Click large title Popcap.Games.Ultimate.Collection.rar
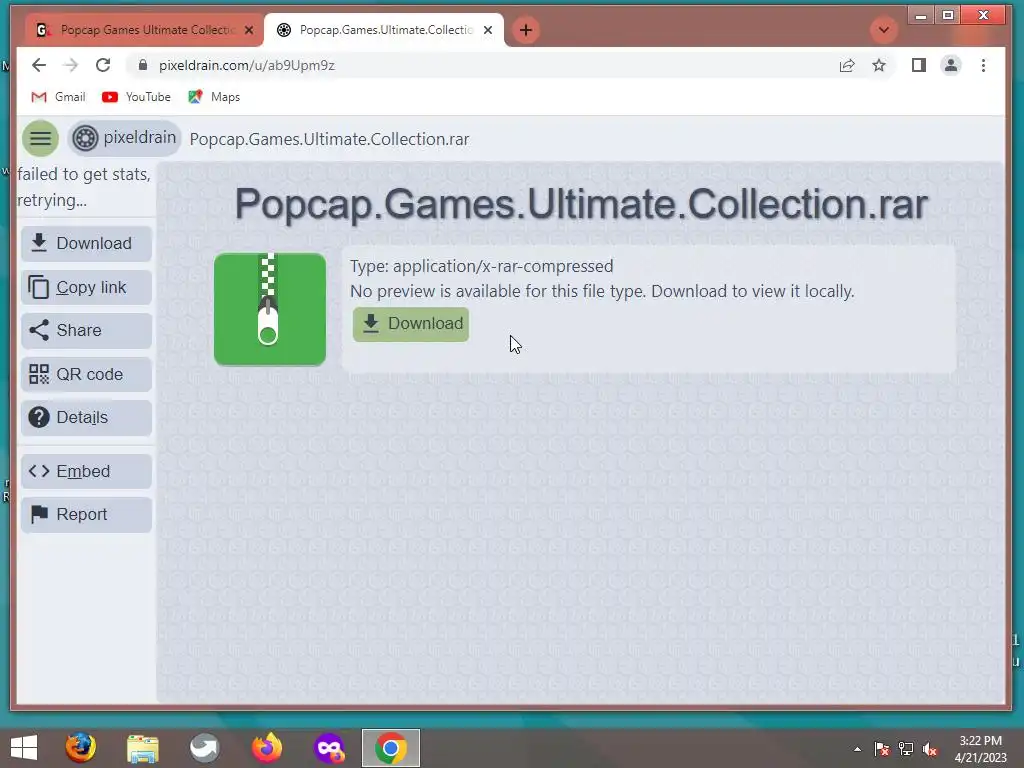 (581, 204)
